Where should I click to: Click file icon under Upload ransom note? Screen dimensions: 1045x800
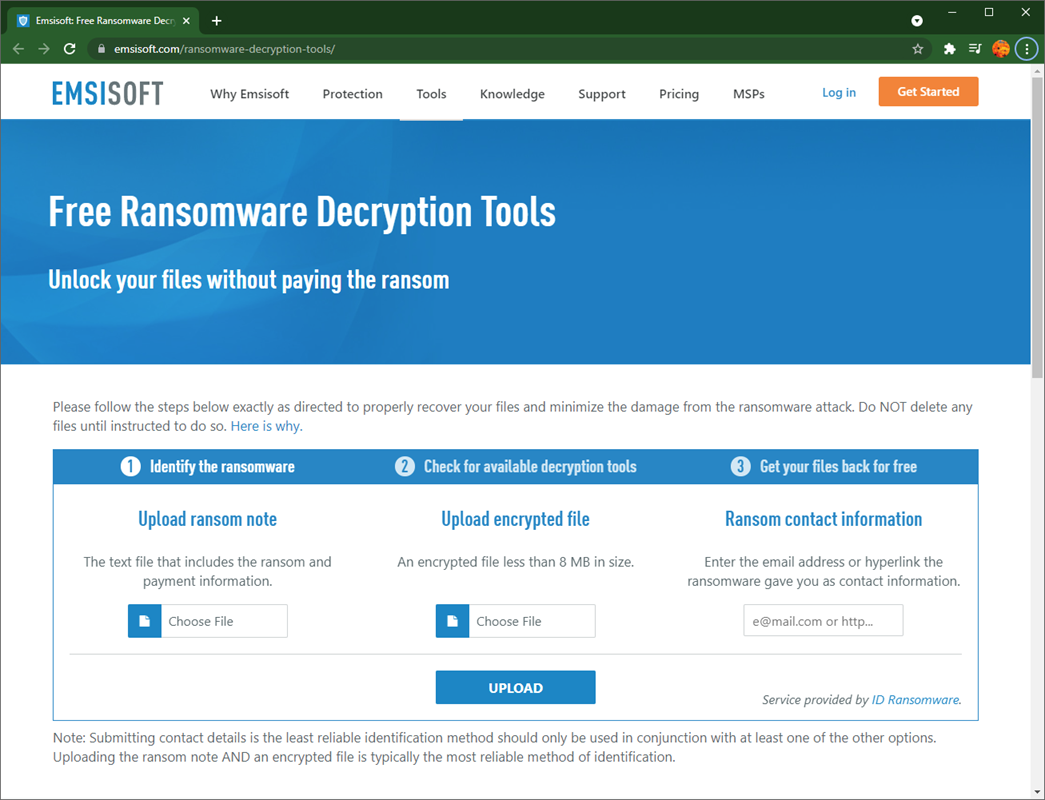point(145,621)
